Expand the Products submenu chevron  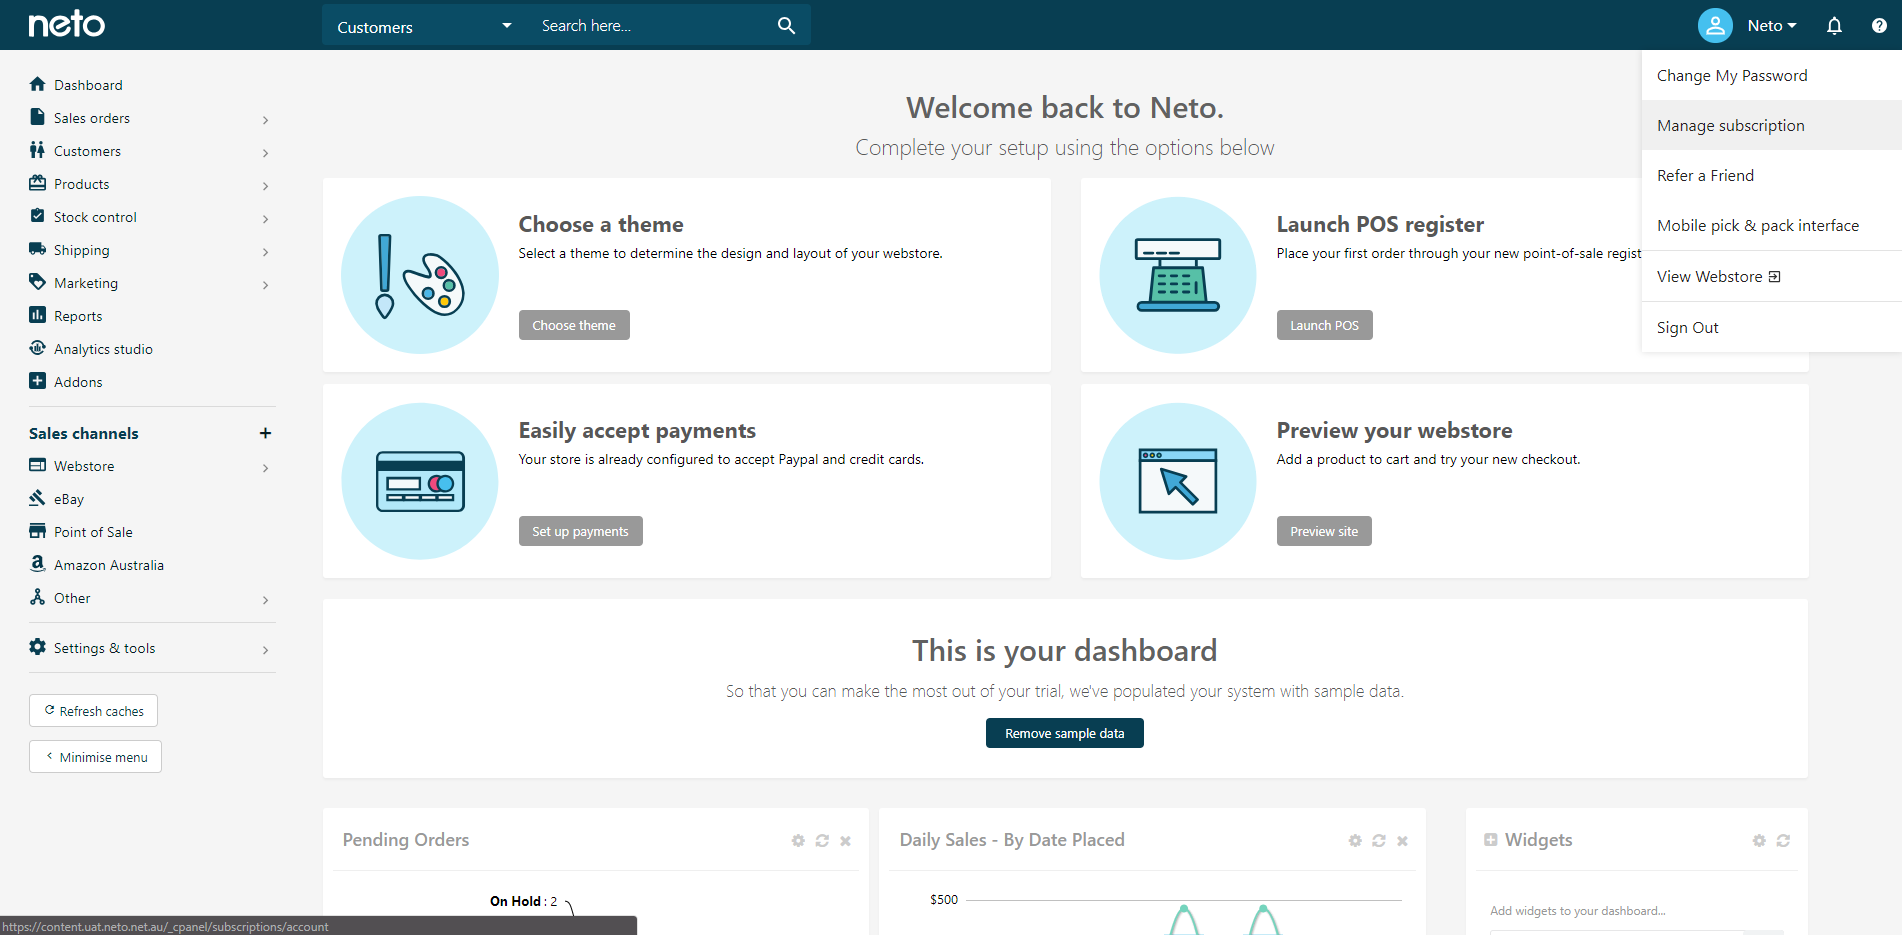[x=265, y=186]
